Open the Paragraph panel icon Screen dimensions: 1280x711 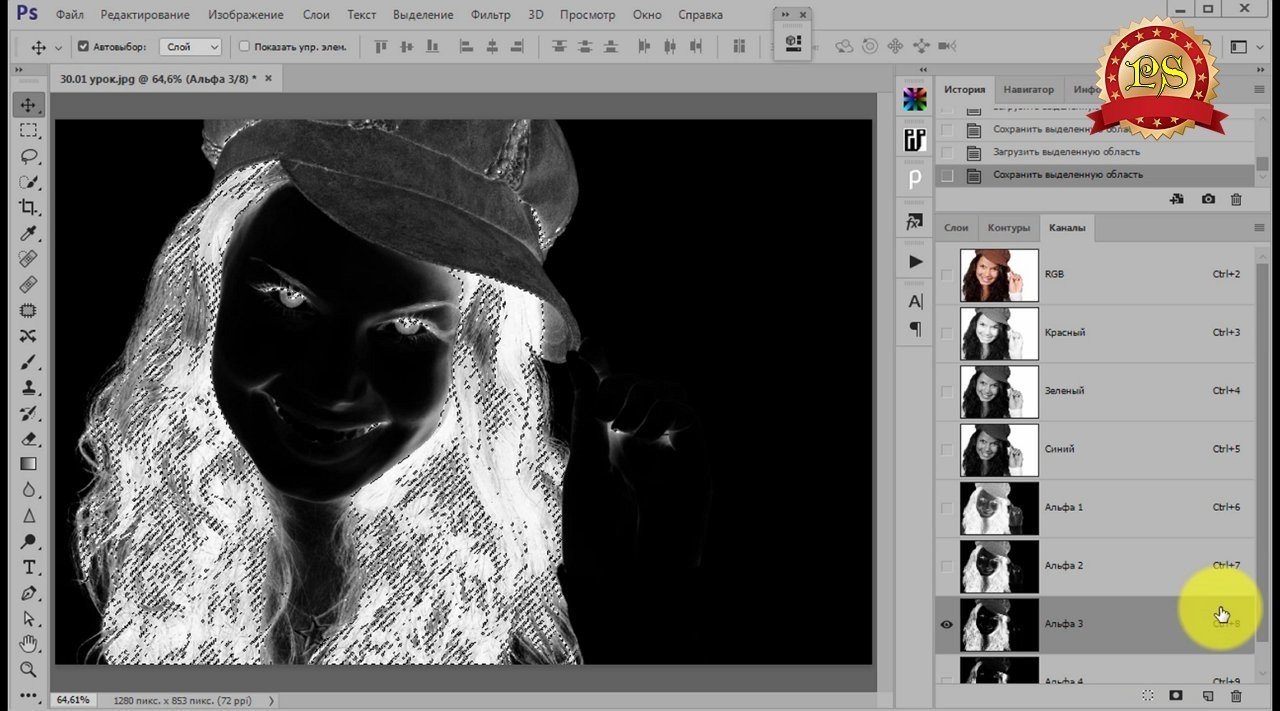[x=915, y=328]
